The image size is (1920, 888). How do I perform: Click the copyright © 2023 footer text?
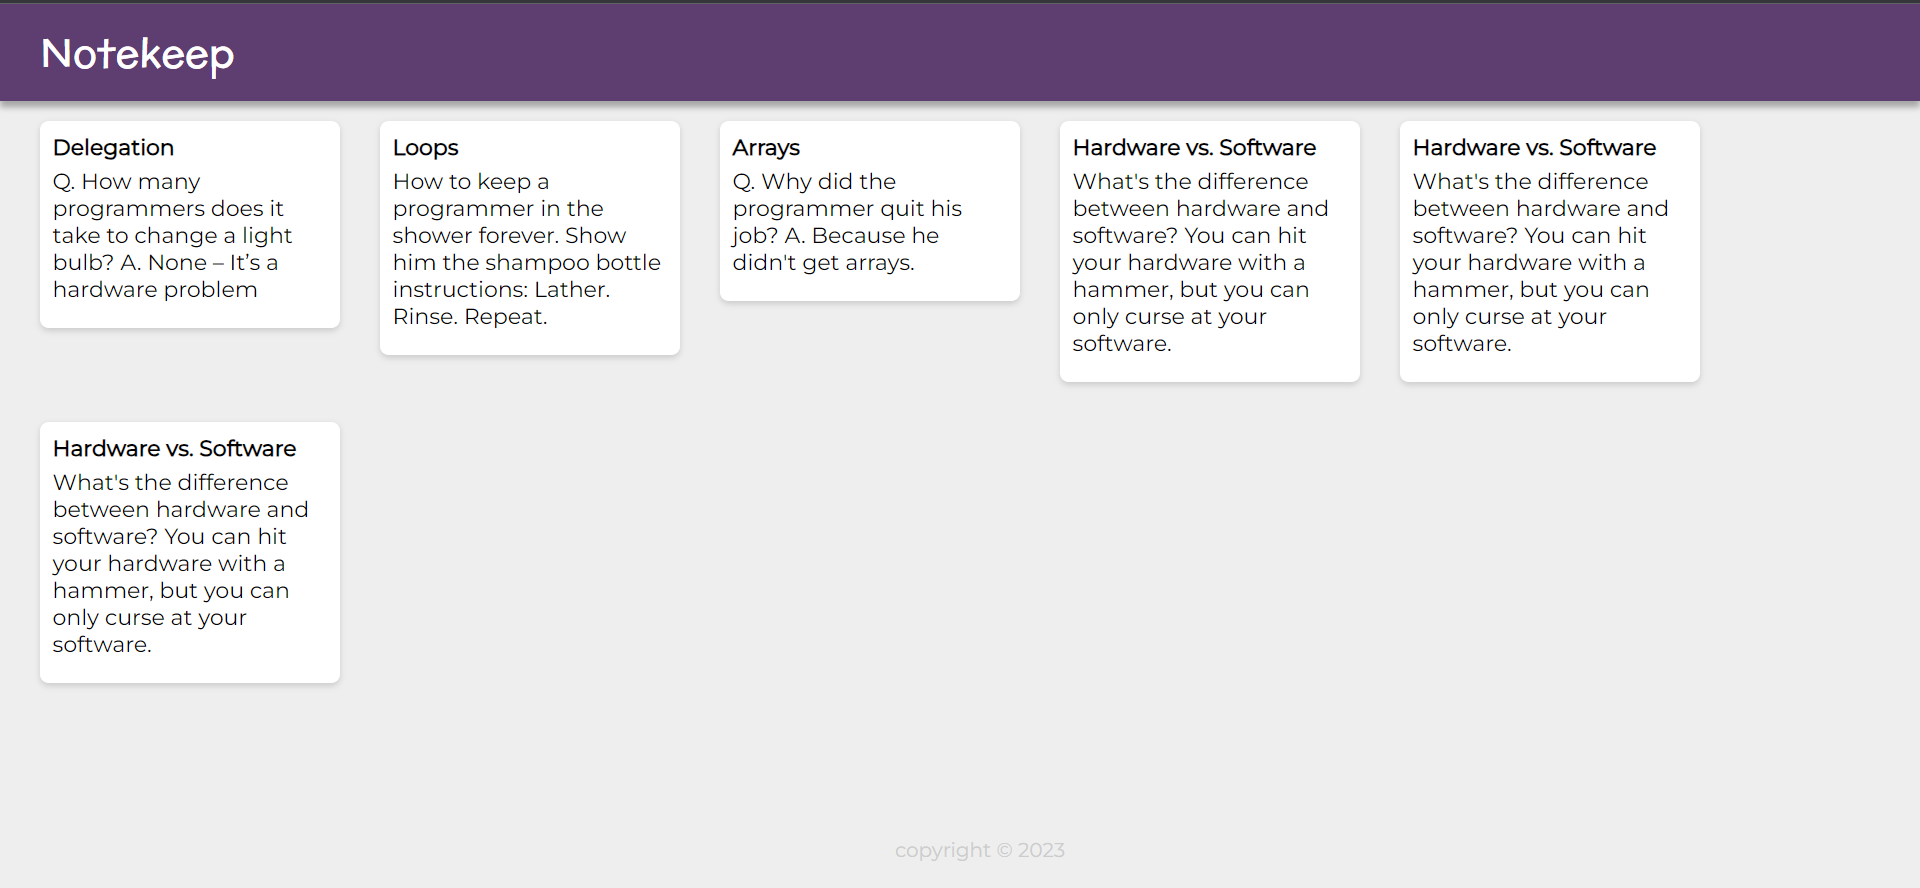point(980,850)
